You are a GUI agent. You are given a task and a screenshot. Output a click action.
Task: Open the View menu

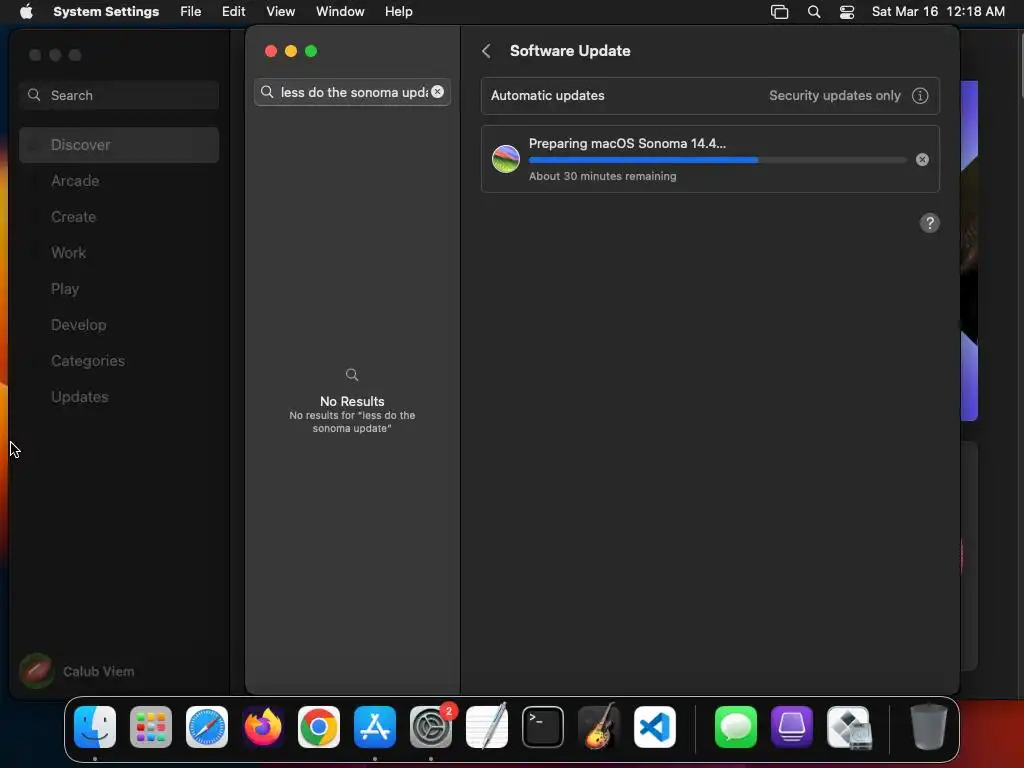click(280, 12)
